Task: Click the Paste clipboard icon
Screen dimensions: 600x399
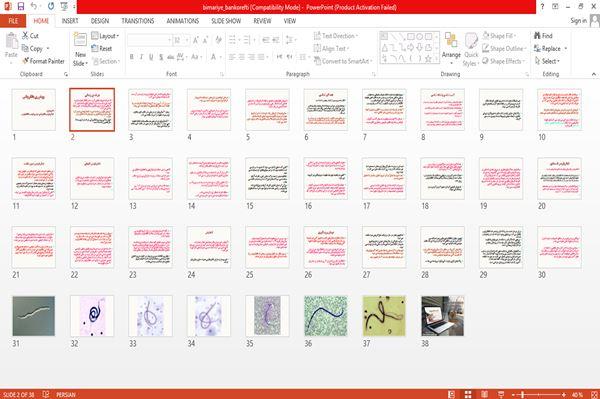Action: pyautogui.click(x=11, y=41)
